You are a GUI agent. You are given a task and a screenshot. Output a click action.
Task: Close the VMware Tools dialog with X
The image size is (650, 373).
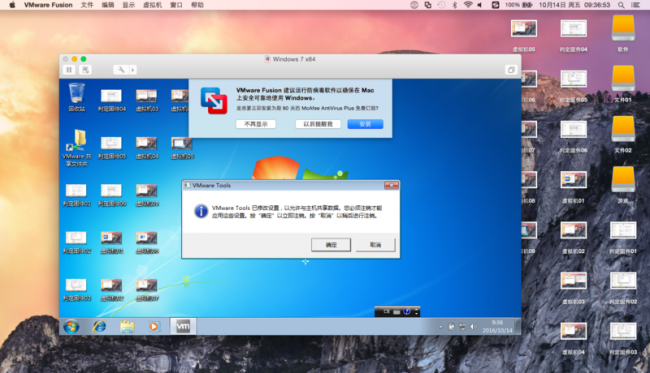(x=391, y=185)
